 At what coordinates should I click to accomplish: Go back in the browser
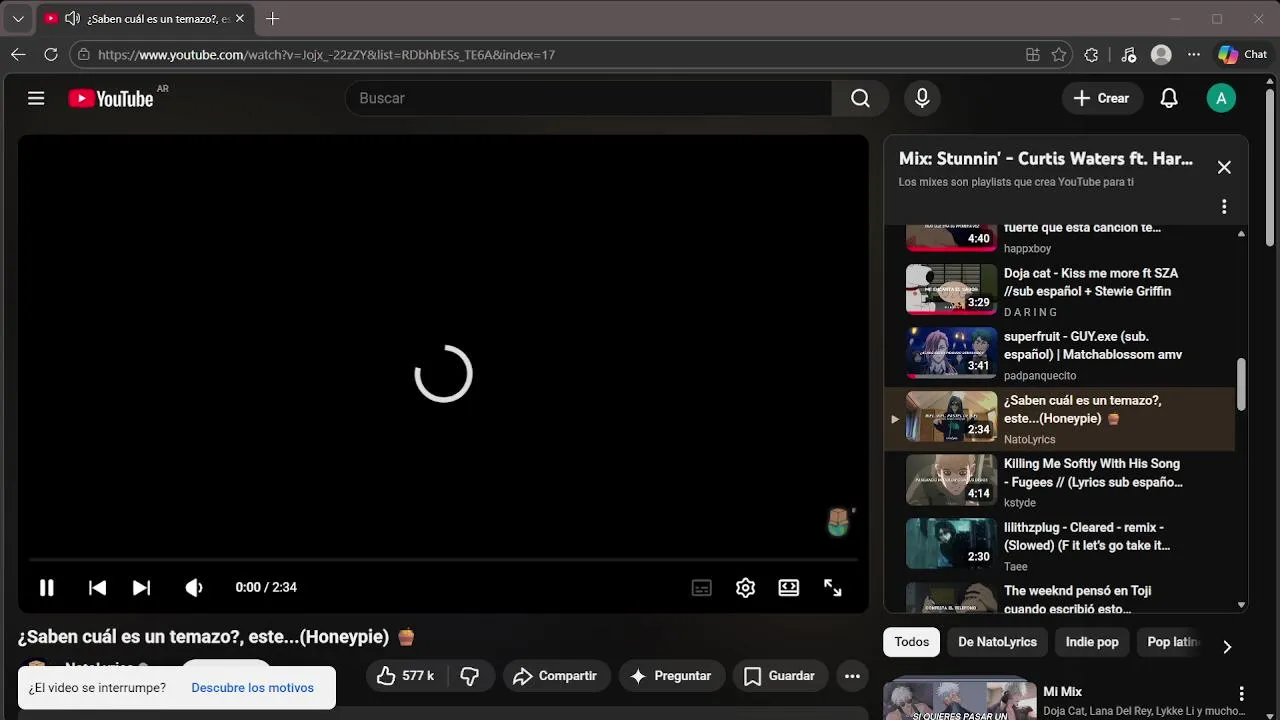(x=18, y=55)
